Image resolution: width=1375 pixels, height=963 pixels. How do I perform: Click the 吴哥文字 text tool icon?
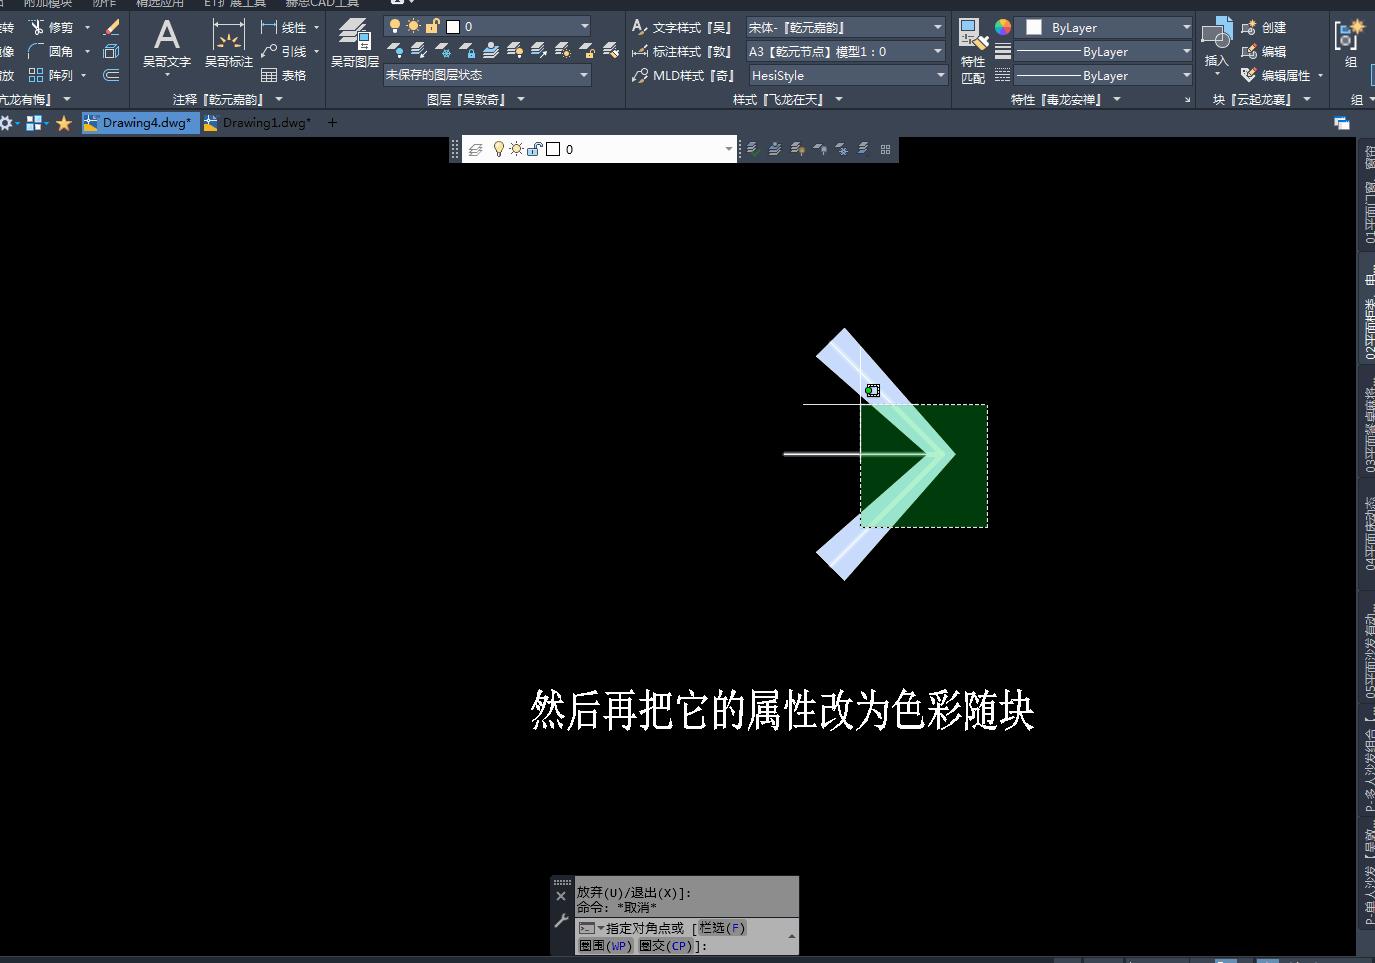[166, 38]
